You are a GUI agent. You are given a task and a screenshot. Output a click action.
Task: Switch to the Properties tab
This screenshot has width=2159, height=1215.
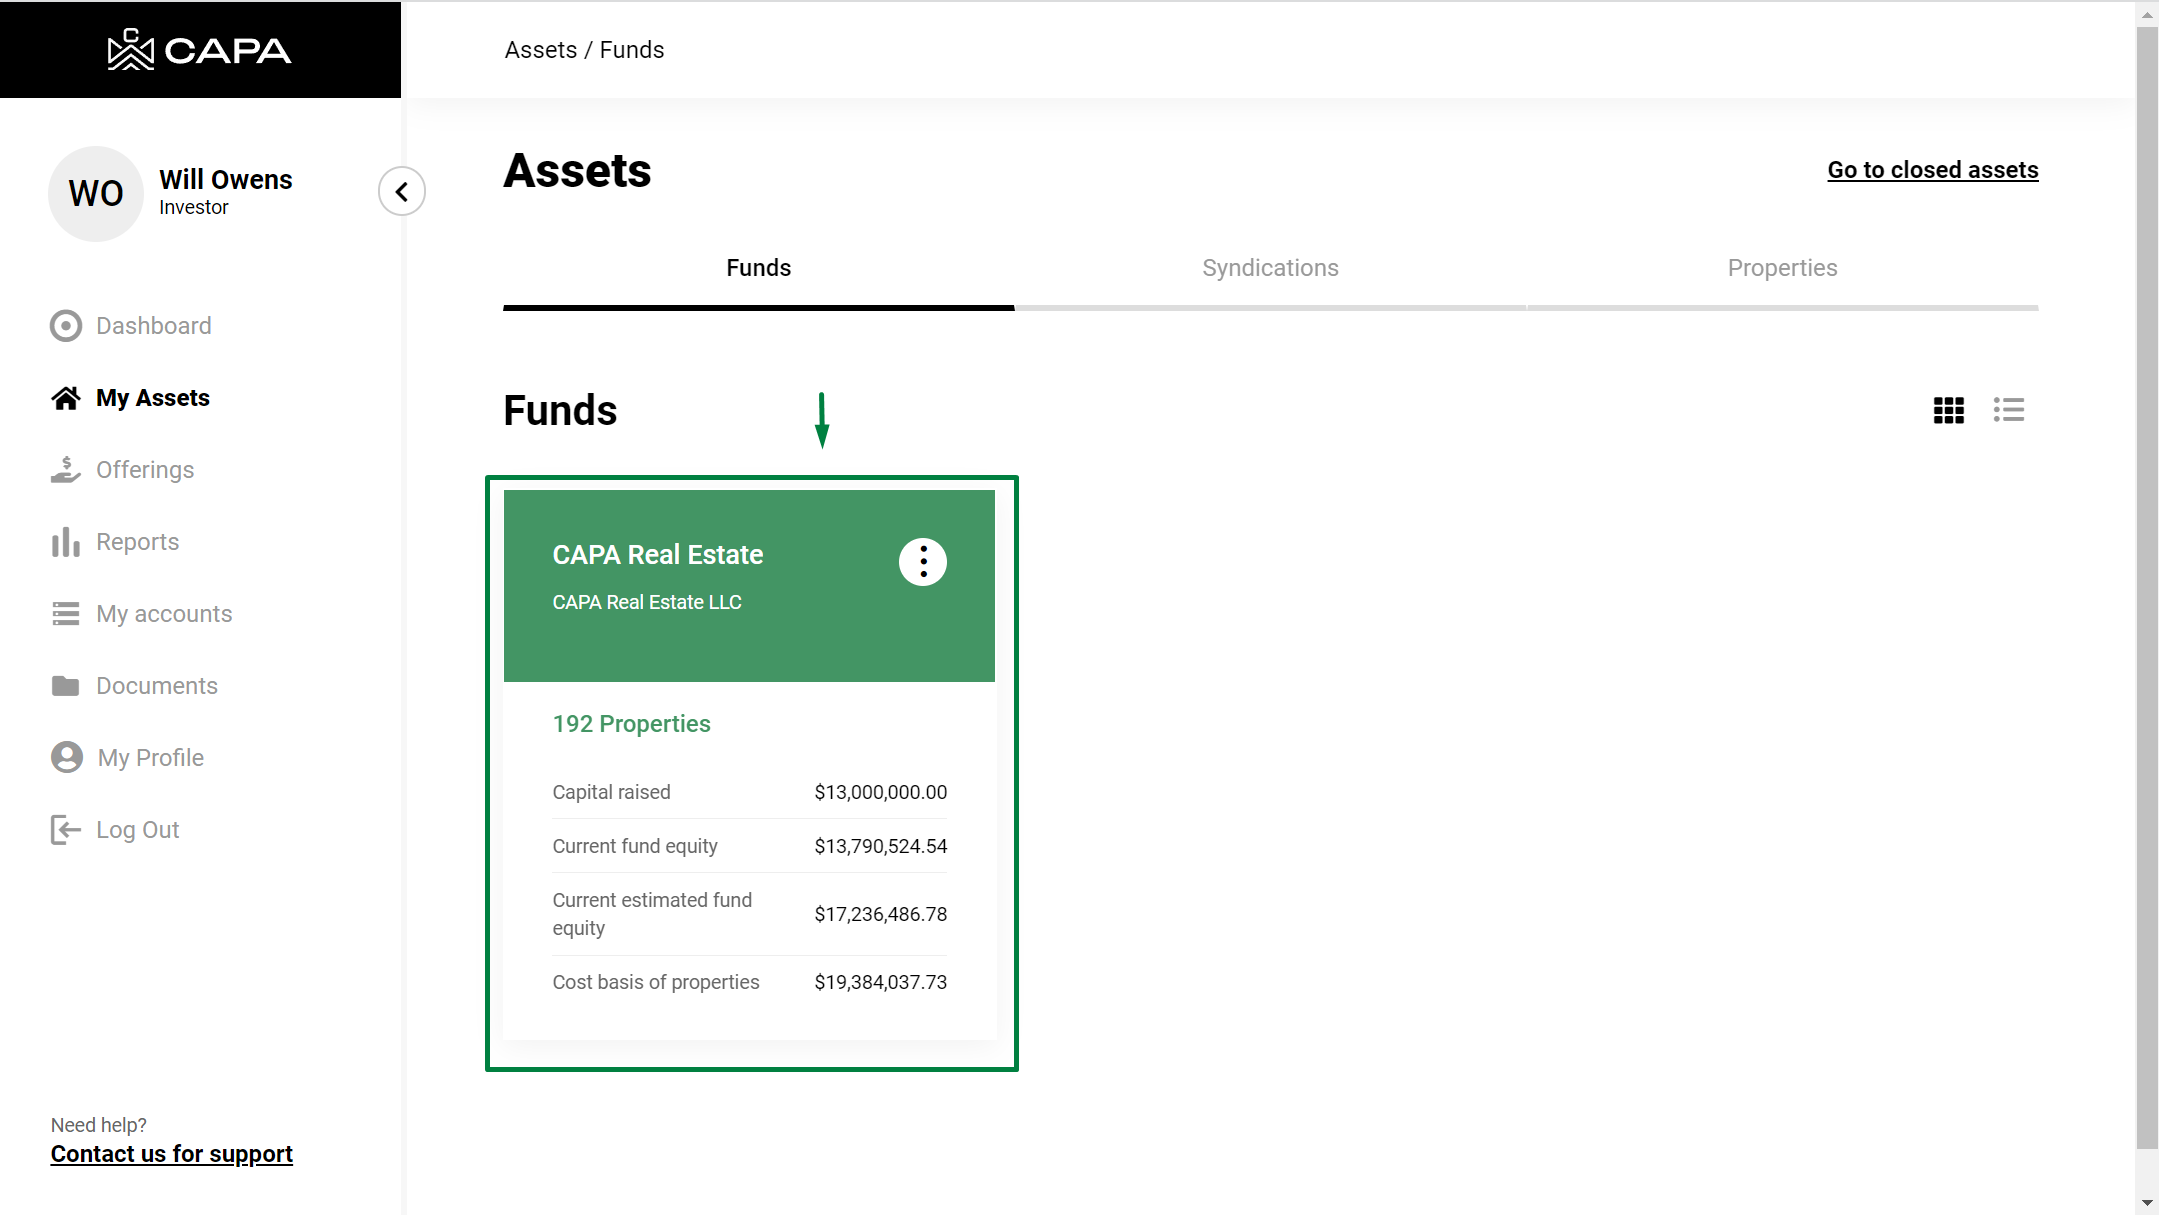[x=1782, y=268]
